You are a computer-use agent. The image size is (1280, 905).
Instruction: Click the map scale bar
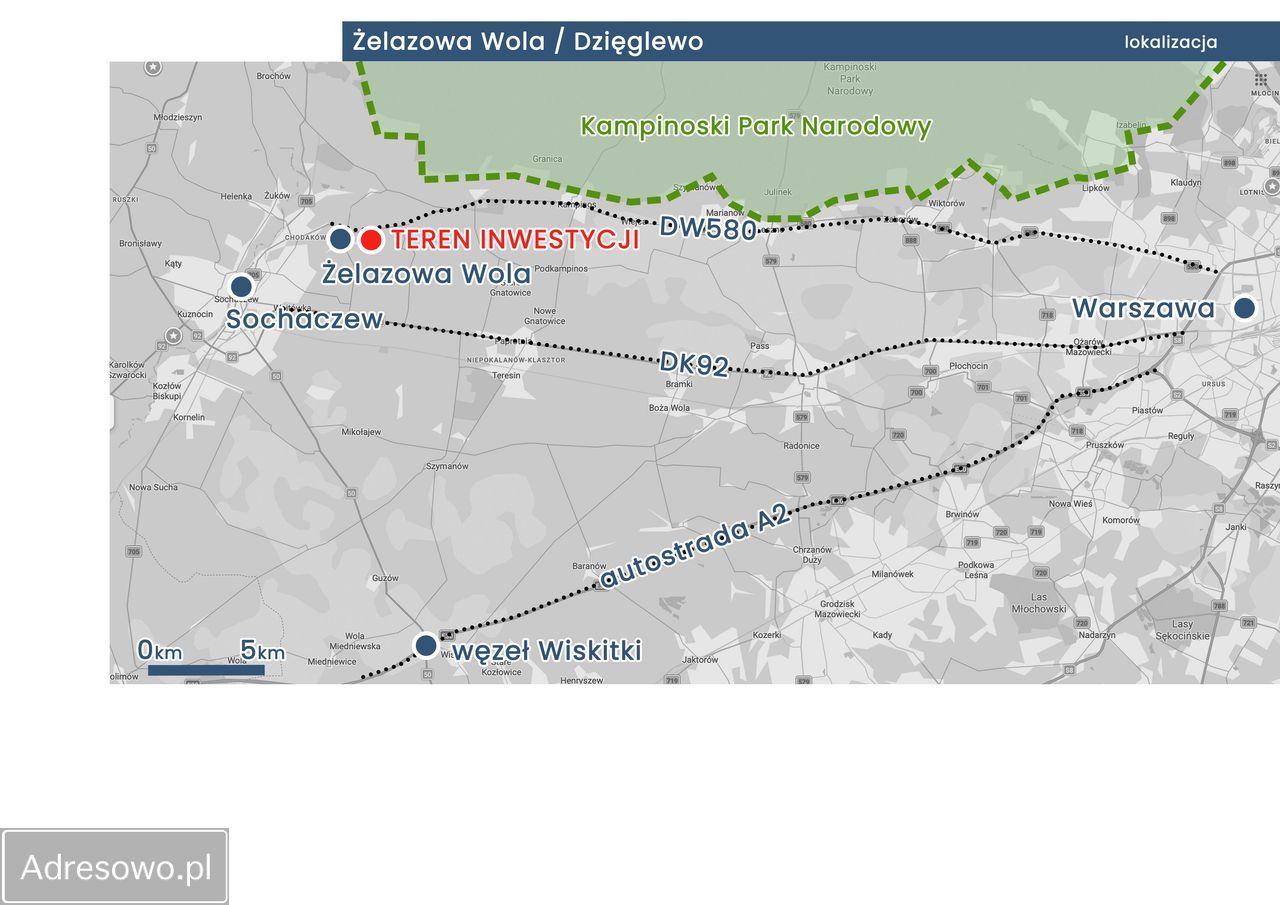[206, 670]
